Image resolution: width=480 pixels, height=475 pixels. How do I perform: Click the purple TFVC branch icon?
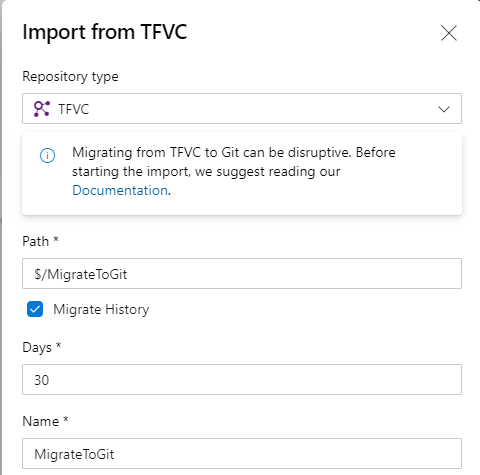(x=42, y=109)
